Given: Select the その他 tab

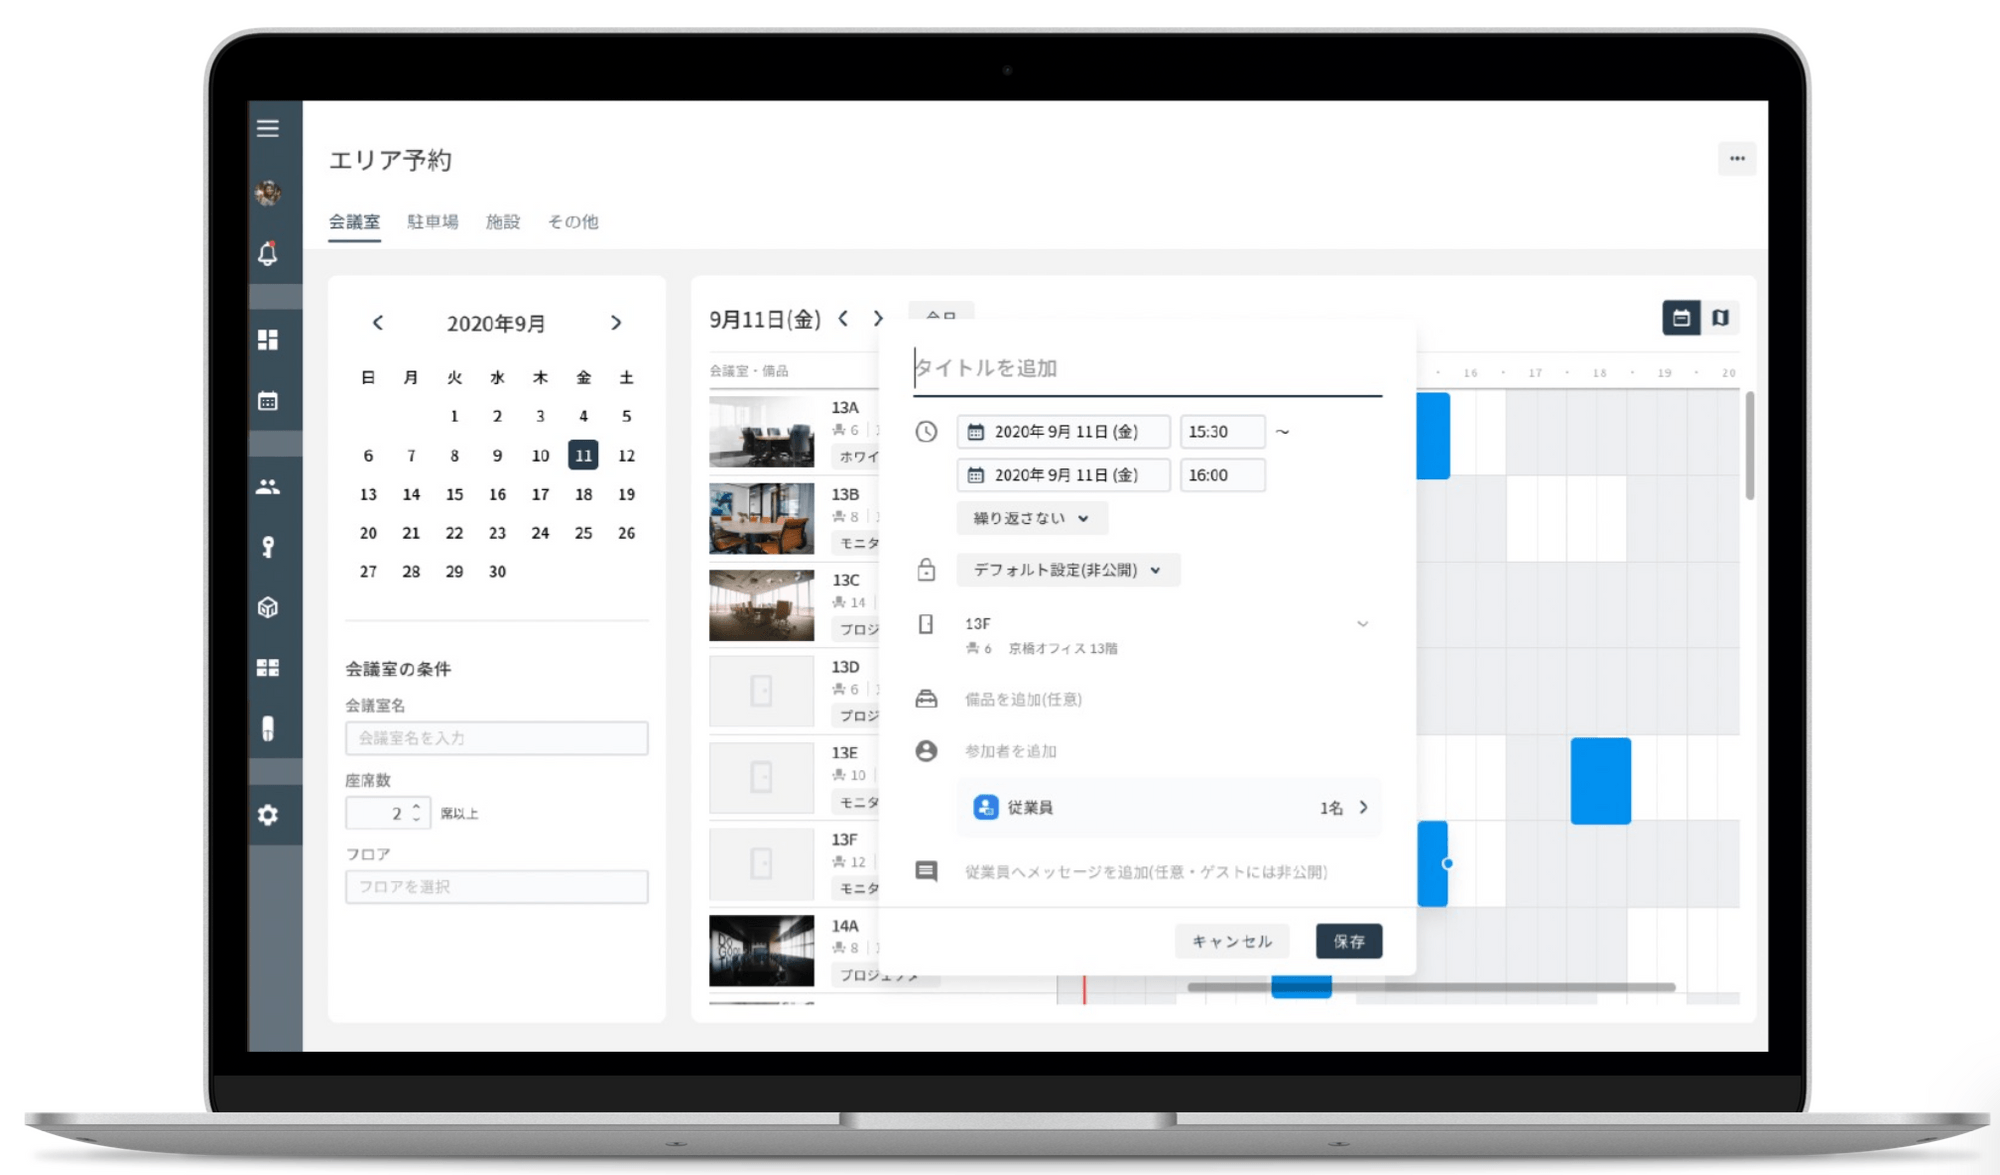Looking at the screenshot, I should [573, 221].
